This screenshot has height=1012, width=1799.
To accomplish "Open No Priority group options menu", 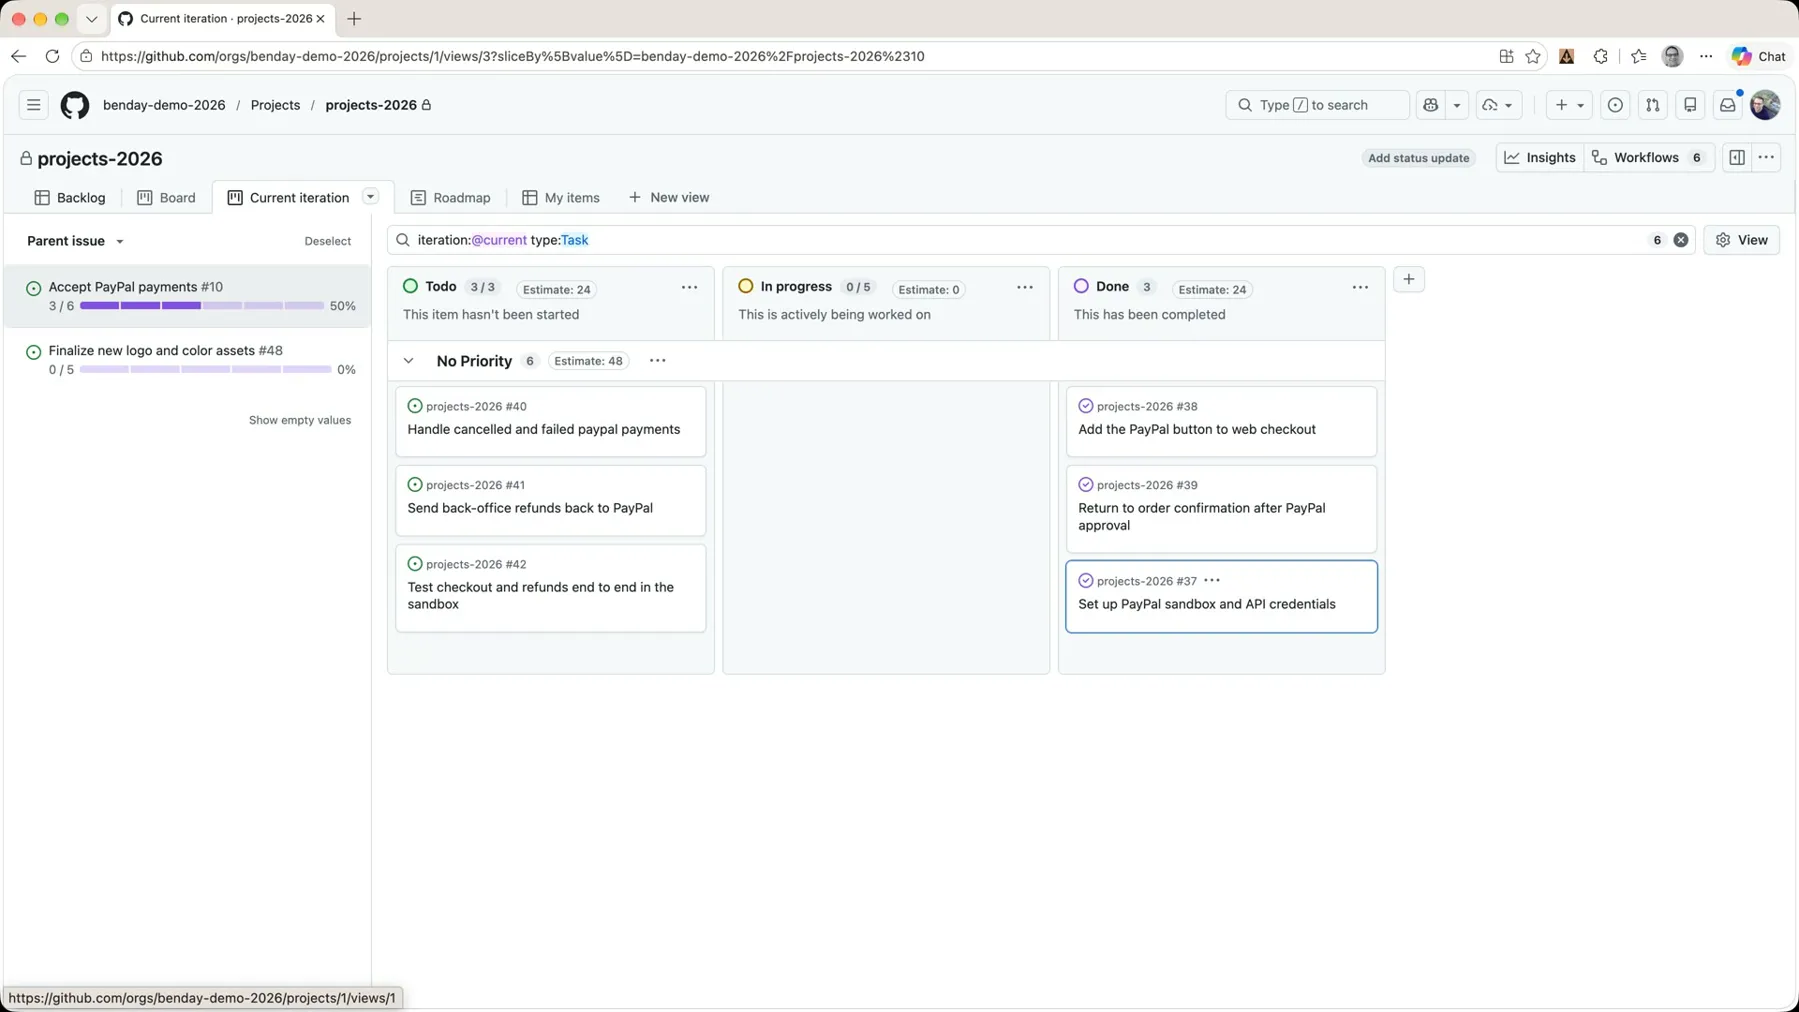I will click(x=657, y=361).
